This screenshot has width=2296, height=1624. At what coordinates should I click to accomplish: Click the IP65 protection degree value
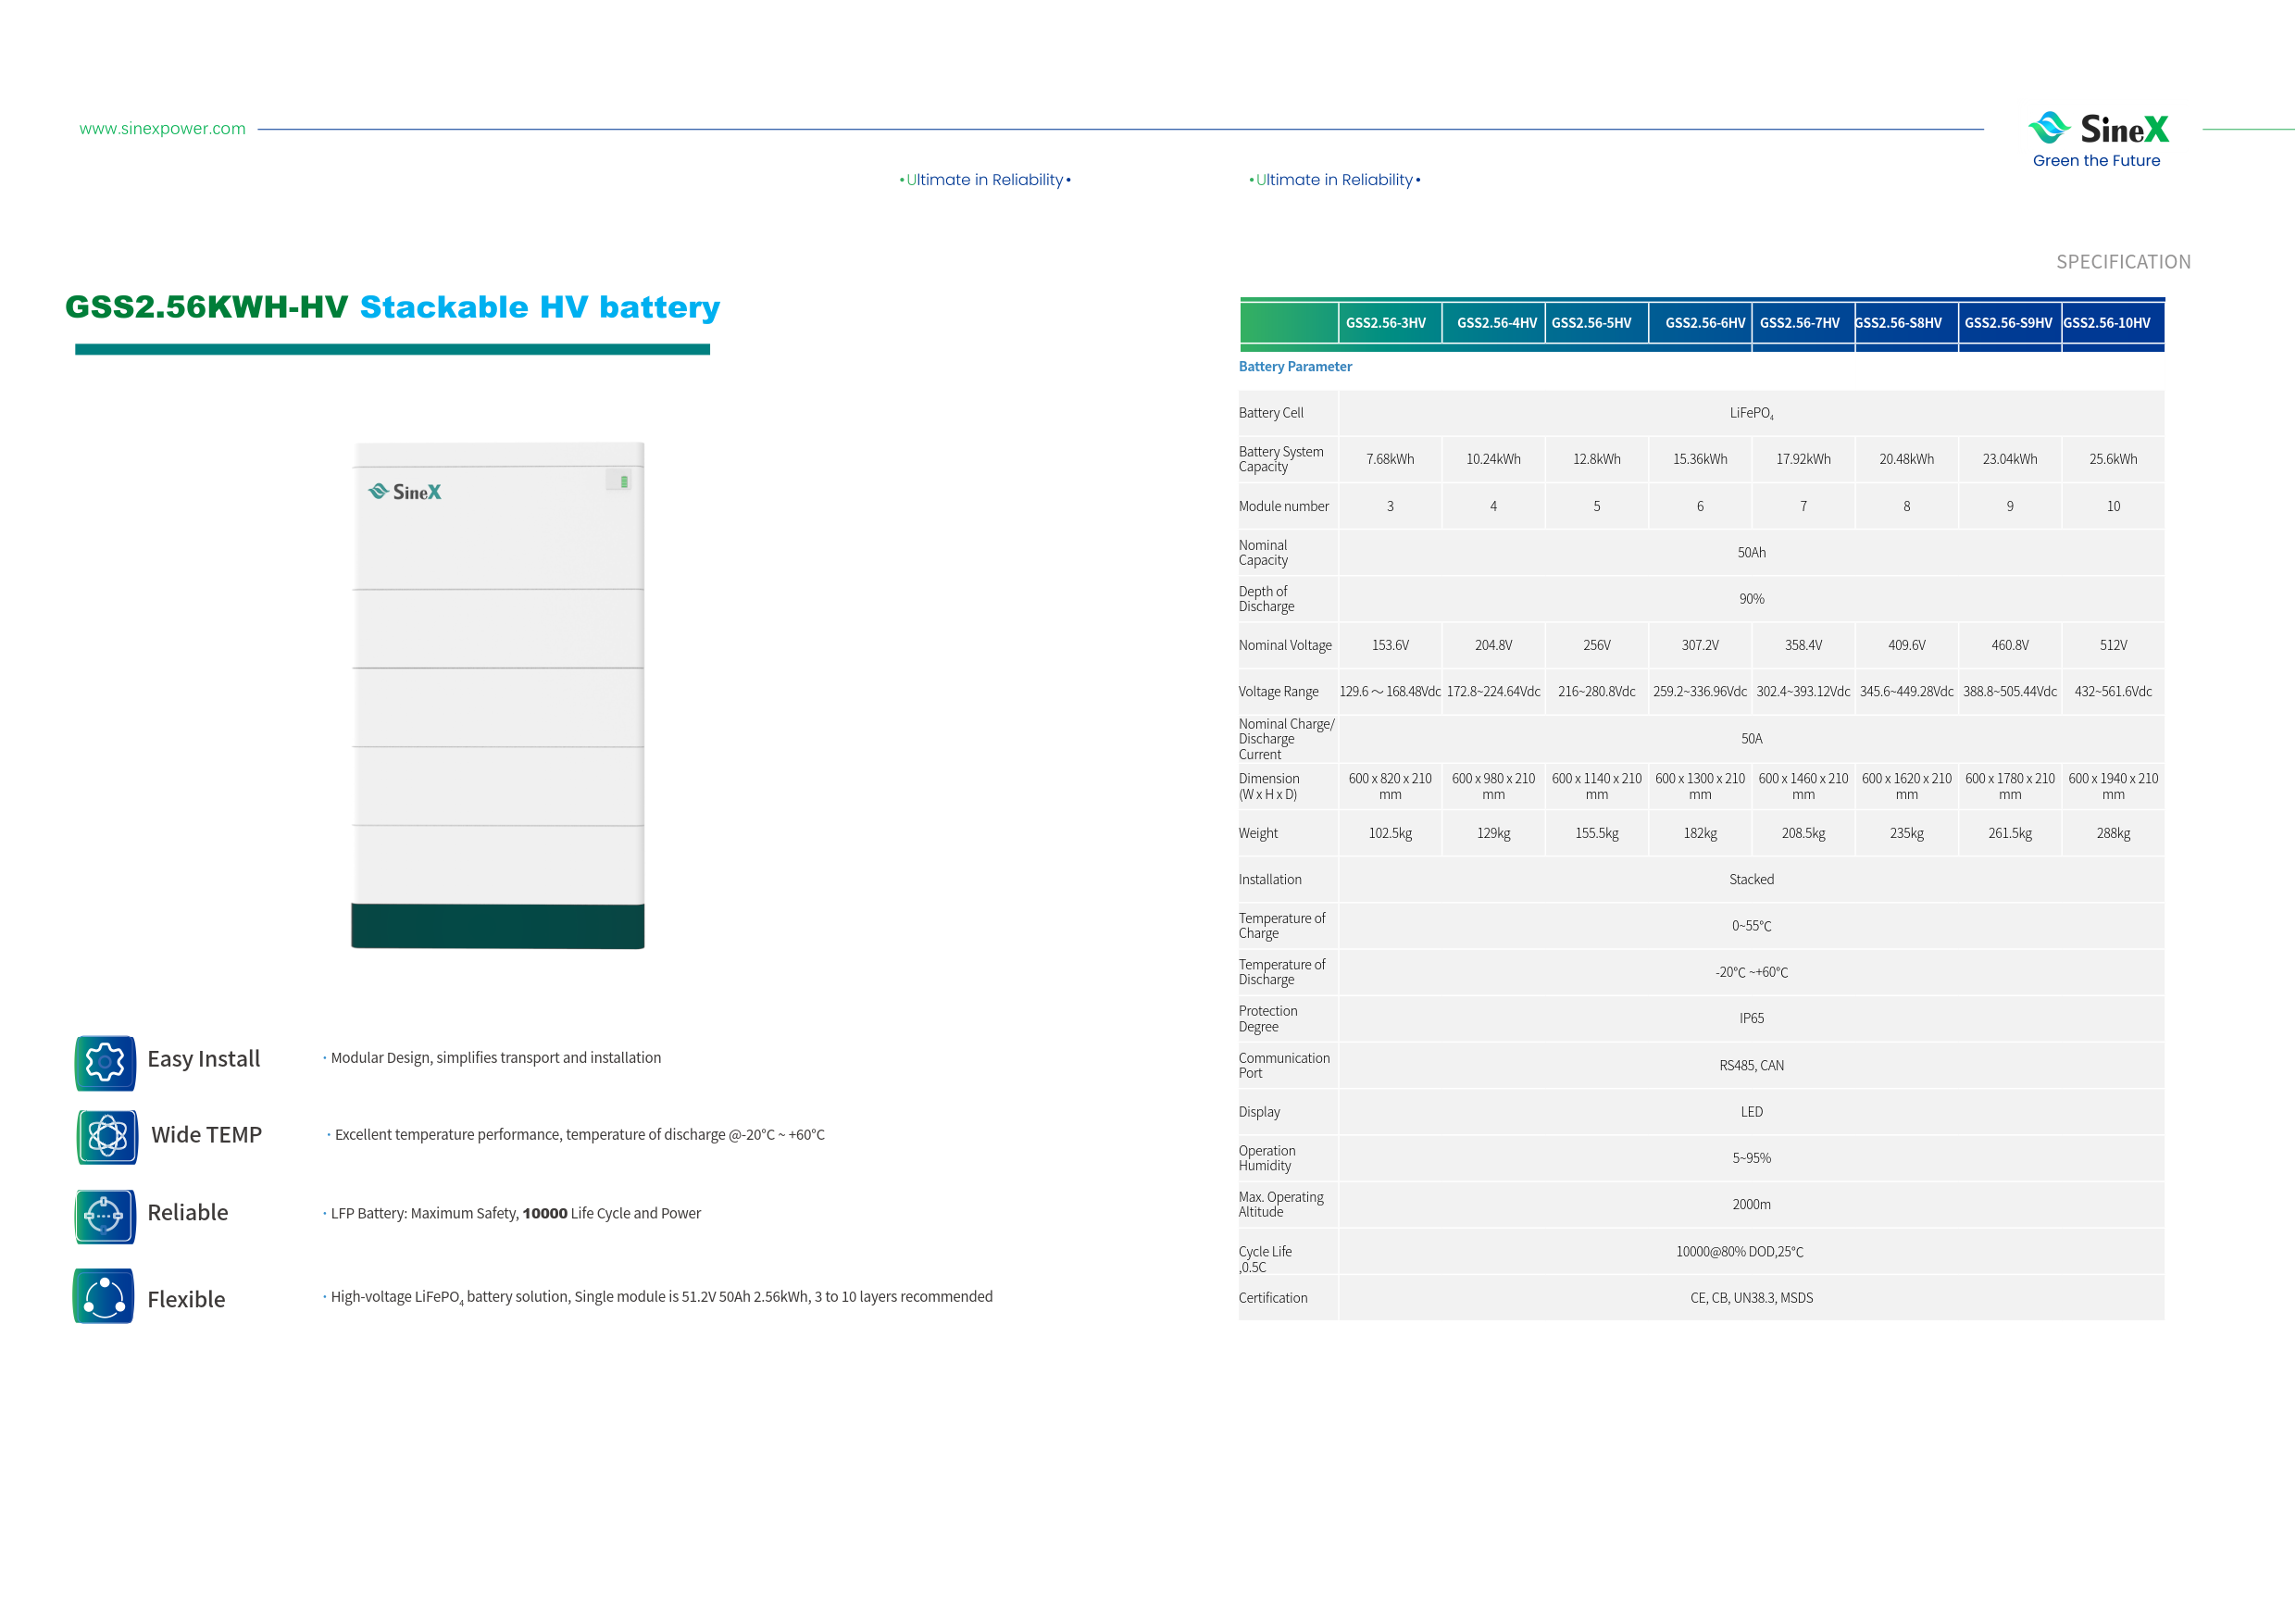pos(1751,1019)
